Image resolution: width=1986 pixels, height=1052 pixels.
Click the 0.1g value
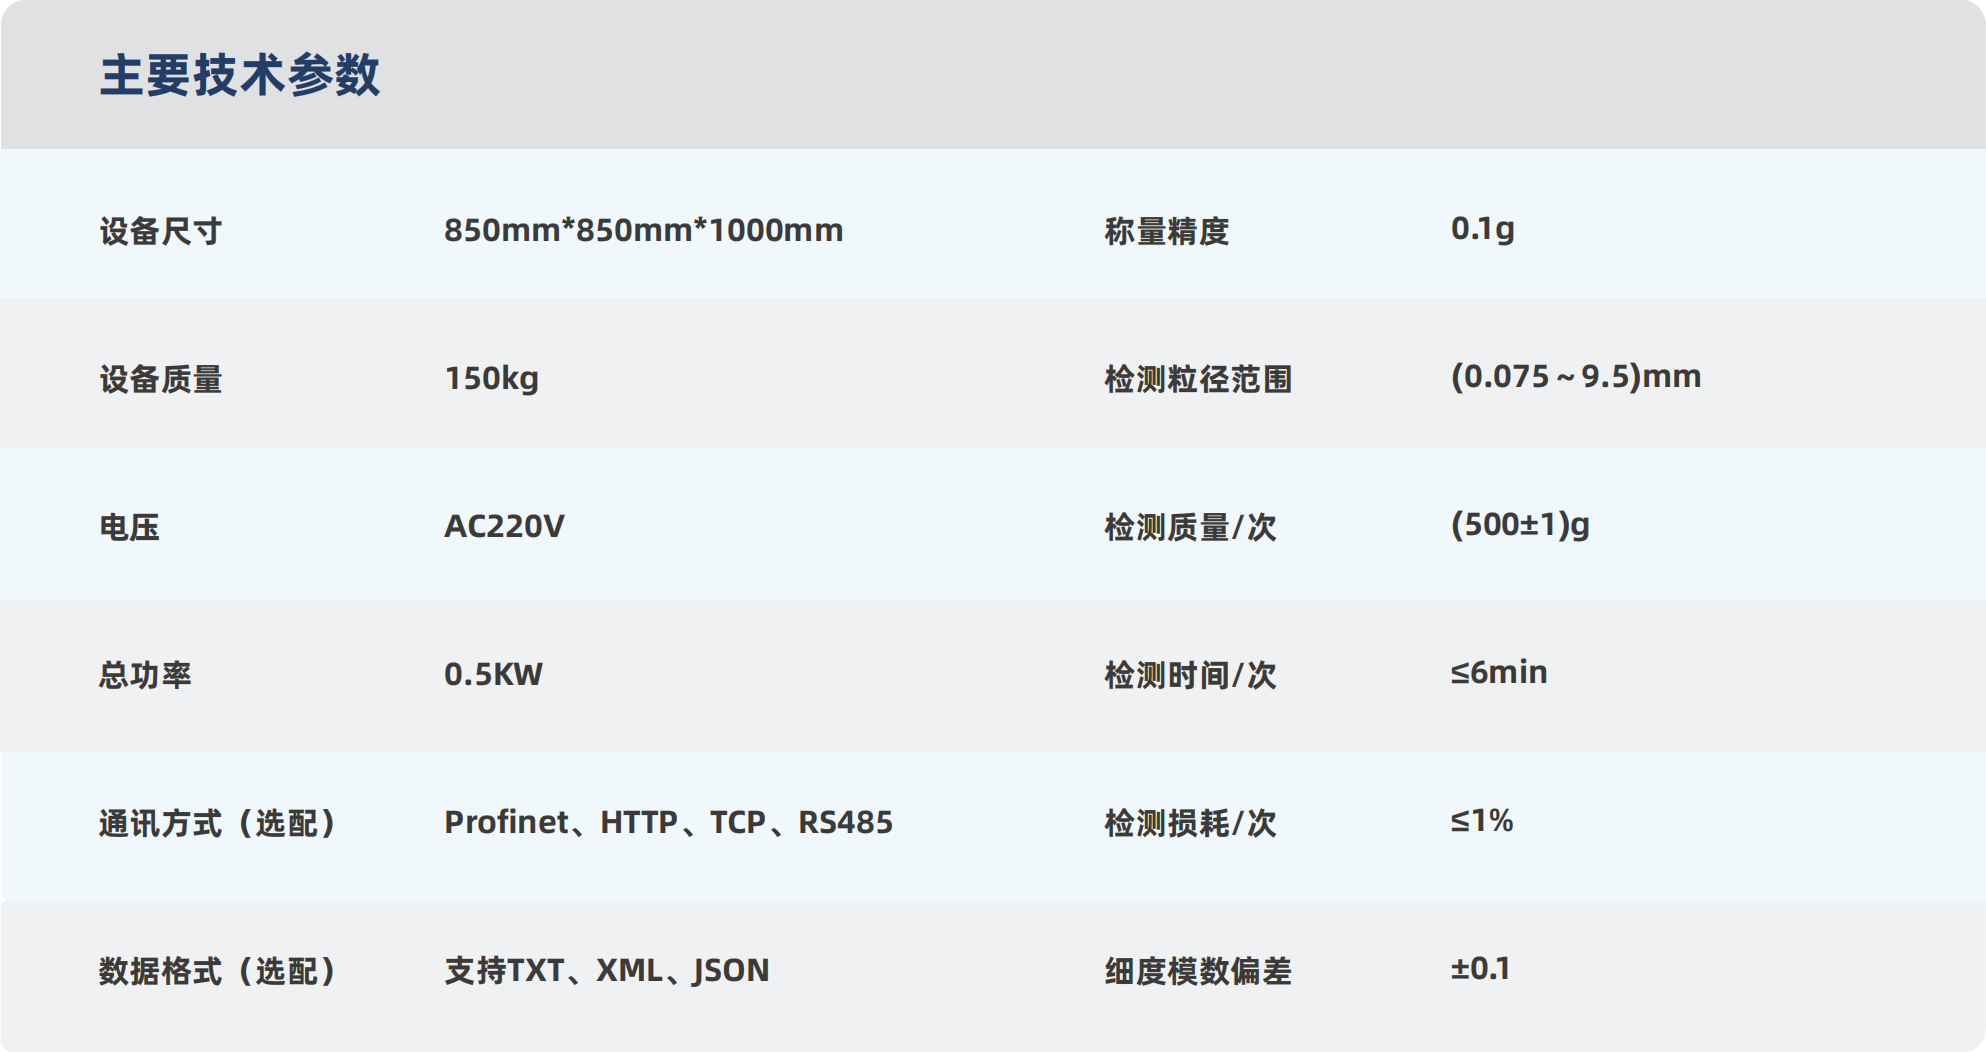[x=1483, y=229]
